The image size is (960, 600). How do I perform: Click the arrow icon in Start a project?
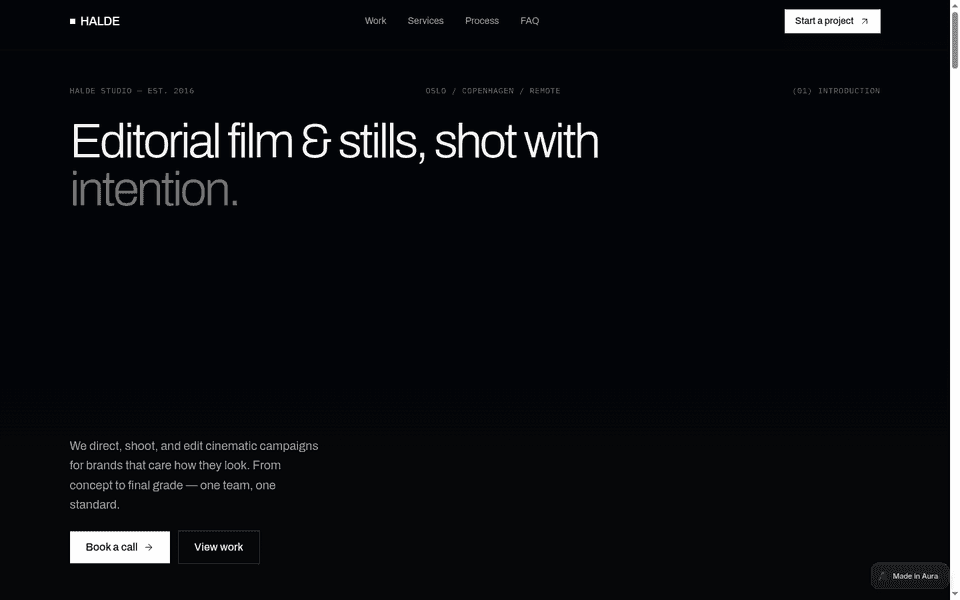(864, 21)
